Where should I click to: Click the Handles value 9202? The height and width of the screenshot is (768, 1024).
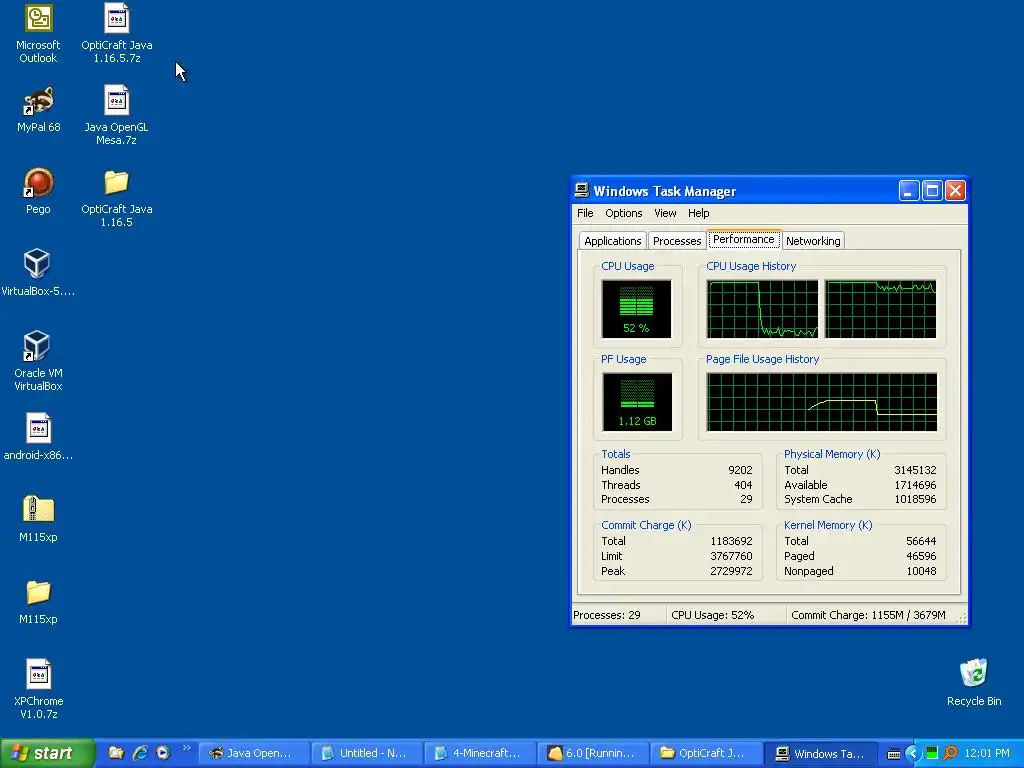click(x=740, y=470)
